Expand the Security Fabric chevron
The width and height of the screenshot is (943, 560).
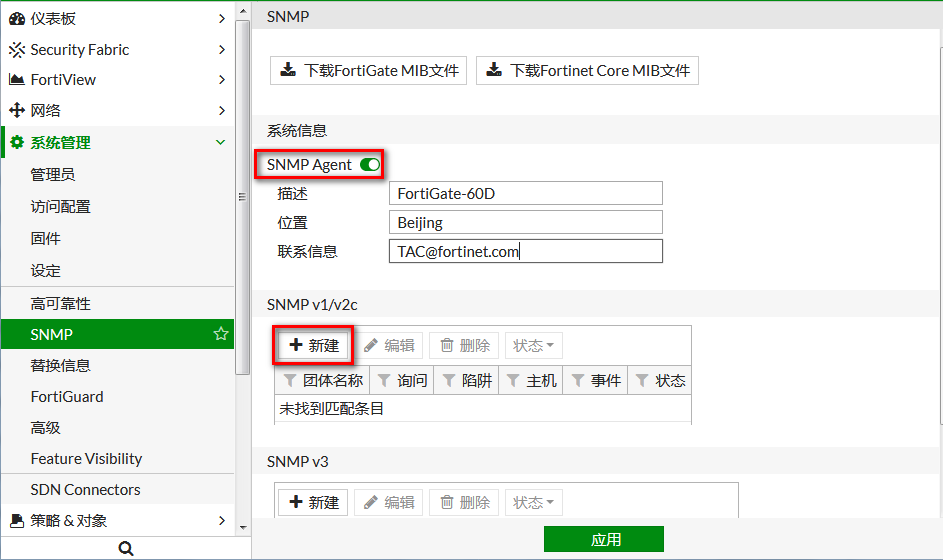221,49
